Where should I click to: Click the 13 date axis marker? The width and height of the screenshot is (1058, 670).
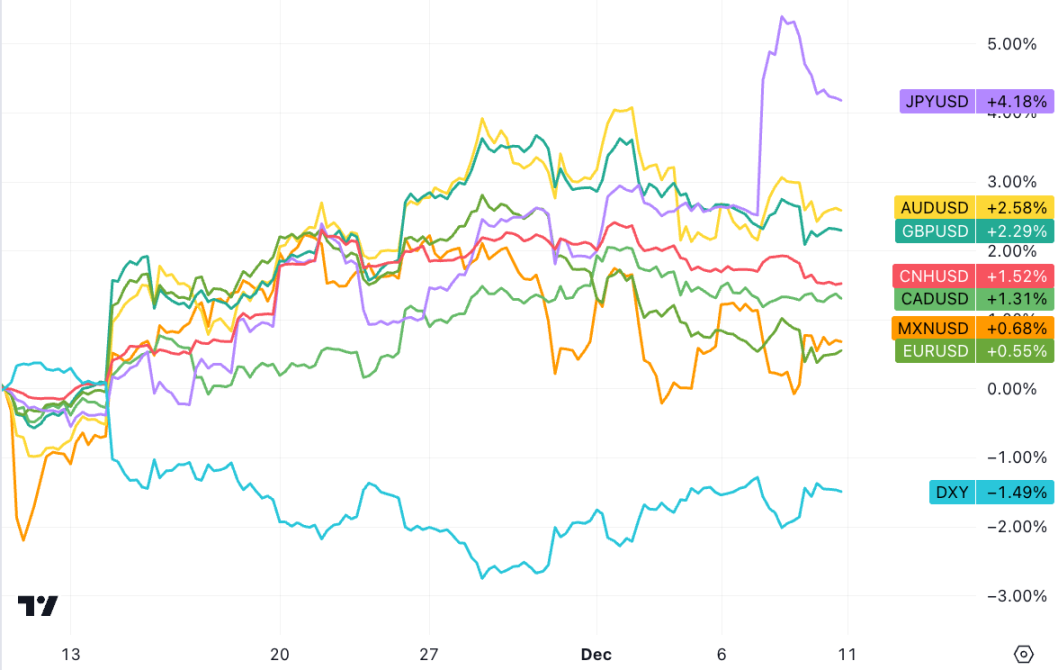70,654
